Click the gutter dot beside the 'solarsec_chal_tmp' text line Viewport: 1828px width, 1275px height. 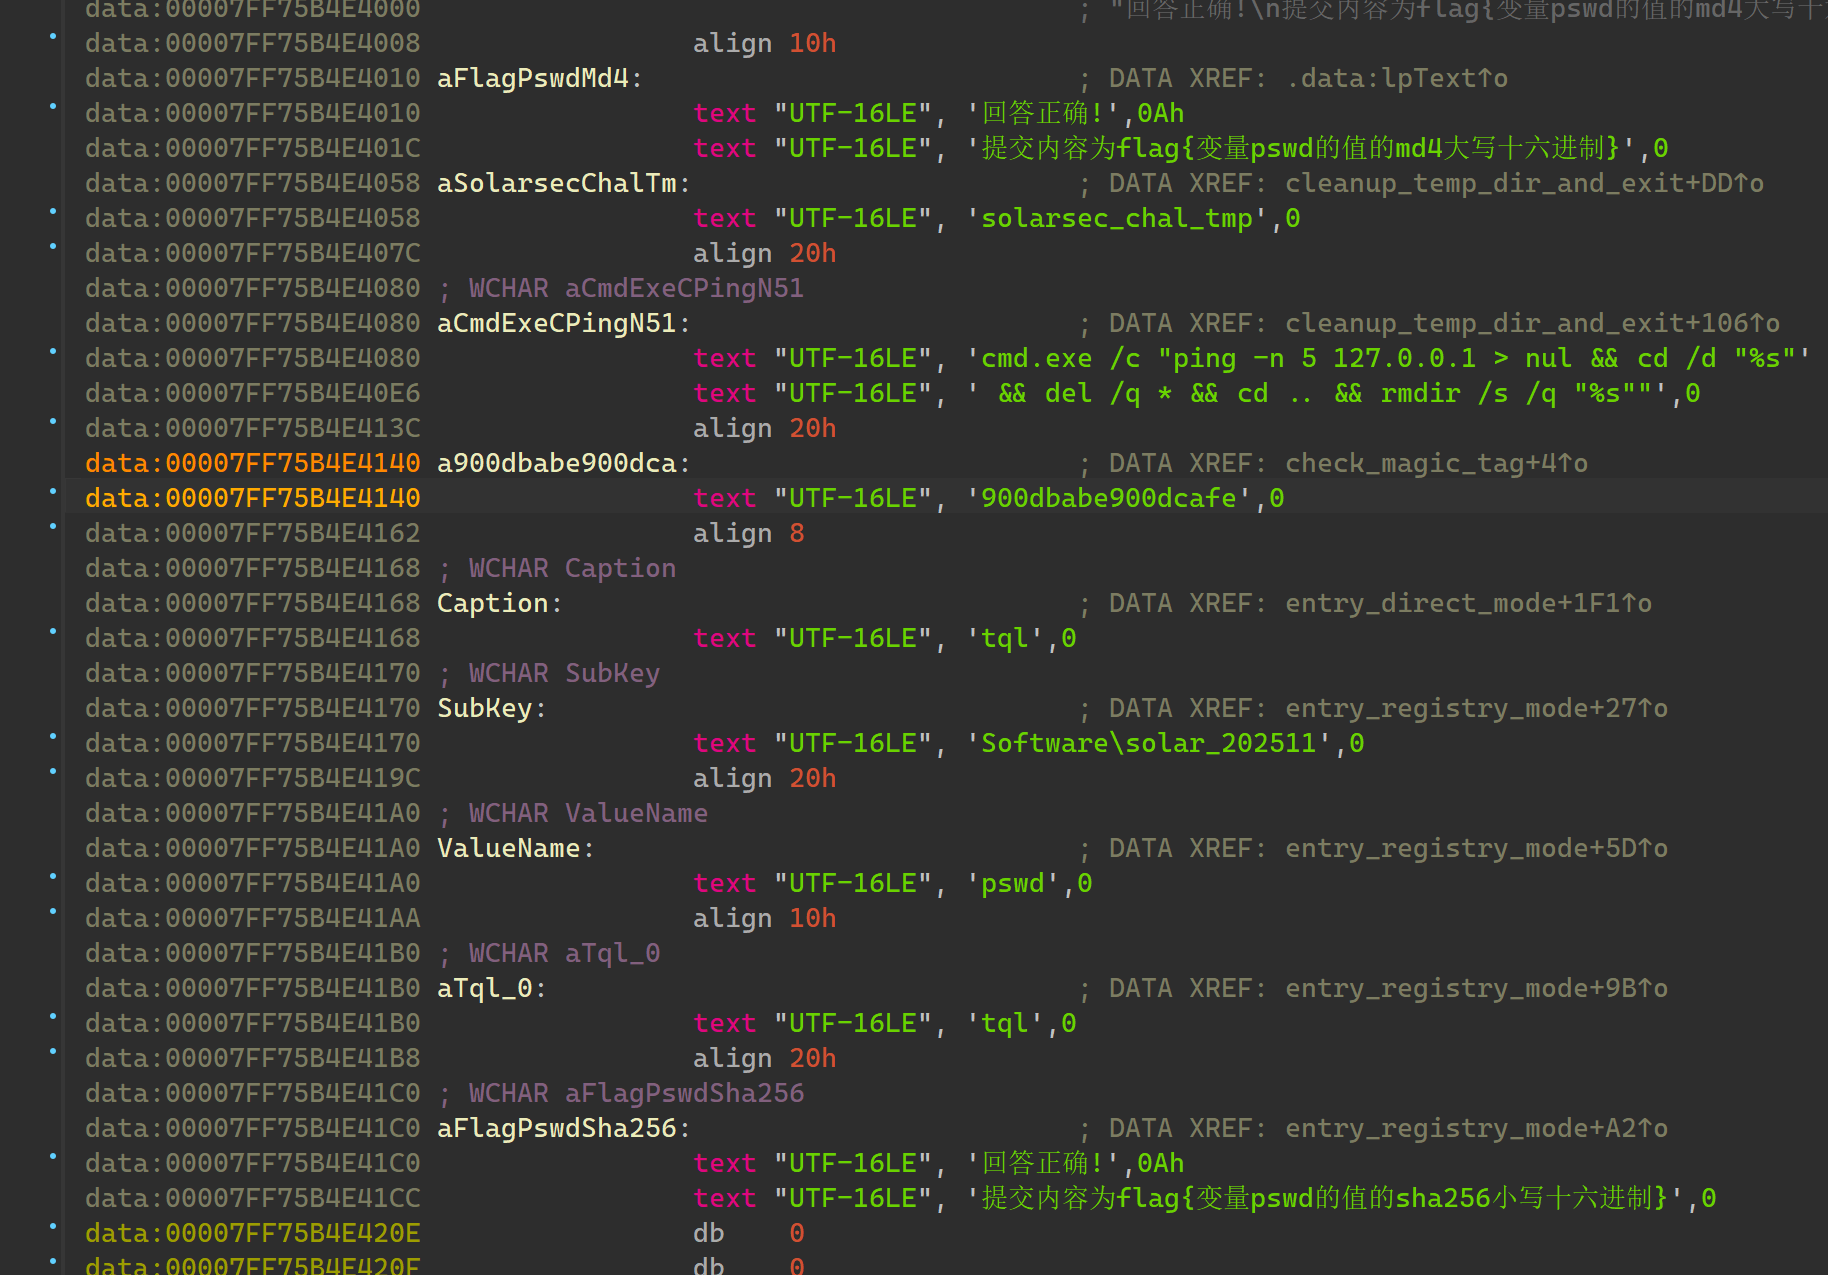click(53, 212)
